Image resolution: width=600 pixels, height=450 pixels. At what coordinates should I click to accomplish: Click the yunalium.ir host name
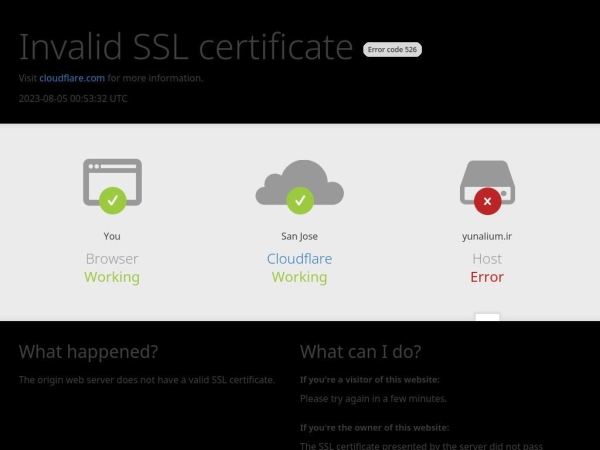487,236
